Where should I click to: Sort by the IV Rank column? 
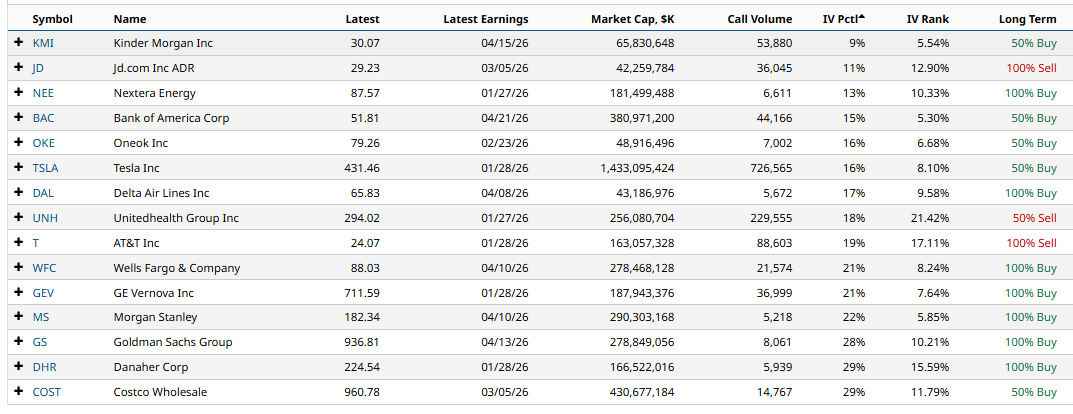coord(927,19)
